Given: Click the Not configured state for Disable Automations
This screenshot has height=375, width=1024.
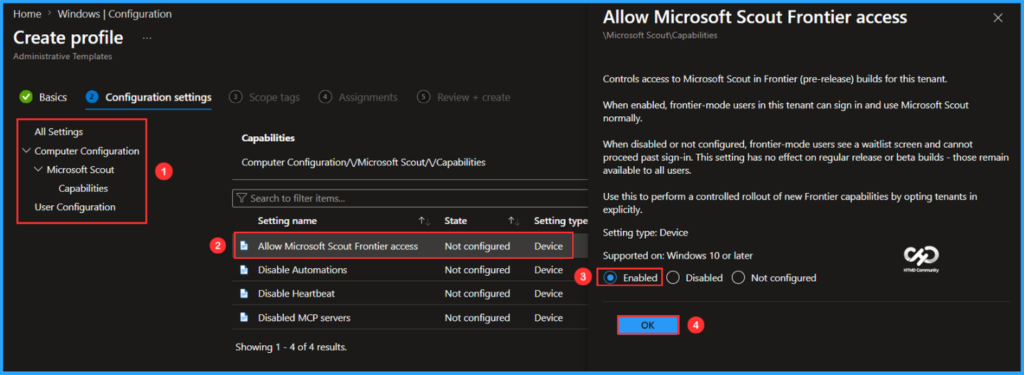Looking at the screenshot, I should click(x=477, y=270).
